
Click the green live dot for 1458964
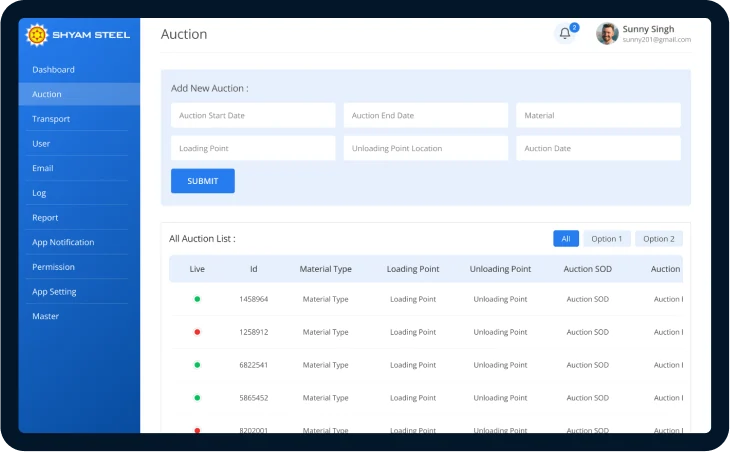[197, 299]
